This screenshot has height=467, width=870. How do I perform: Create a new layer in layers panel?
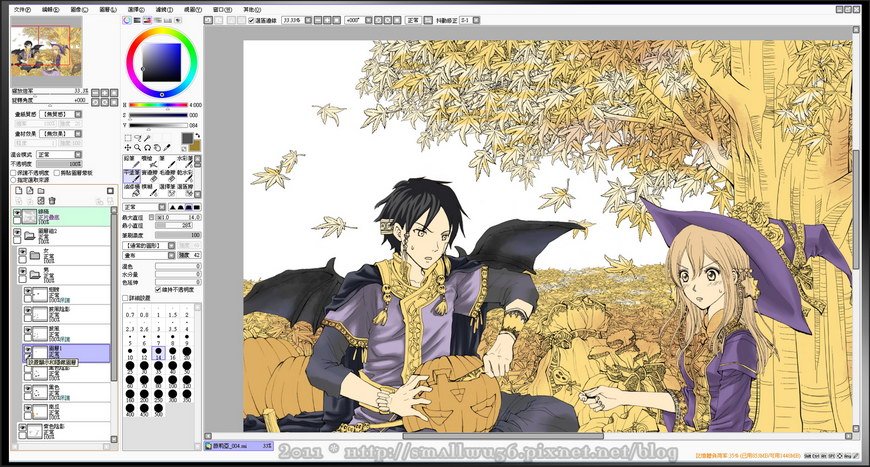[x=19, y=190]
